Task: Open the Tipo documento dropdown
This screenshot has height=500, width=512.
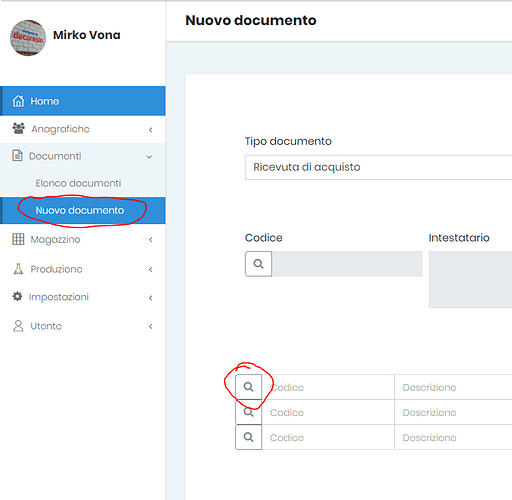Action: point(378,167)
